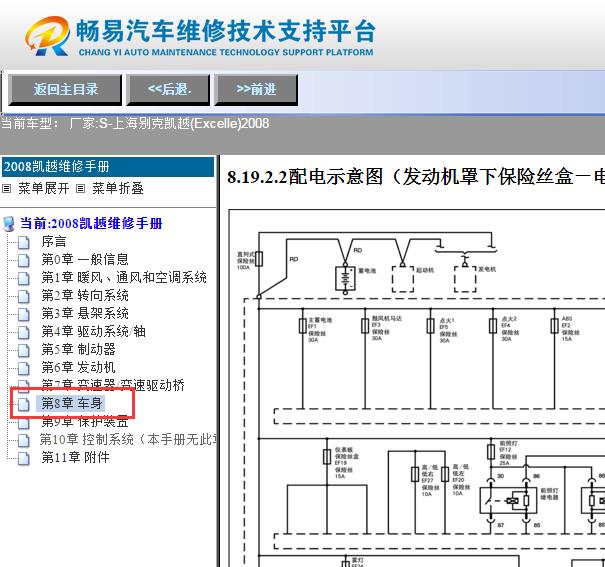Open the 序言 tree entry
This screenshot has height=567, width=605.
click(x=54, y=241)
